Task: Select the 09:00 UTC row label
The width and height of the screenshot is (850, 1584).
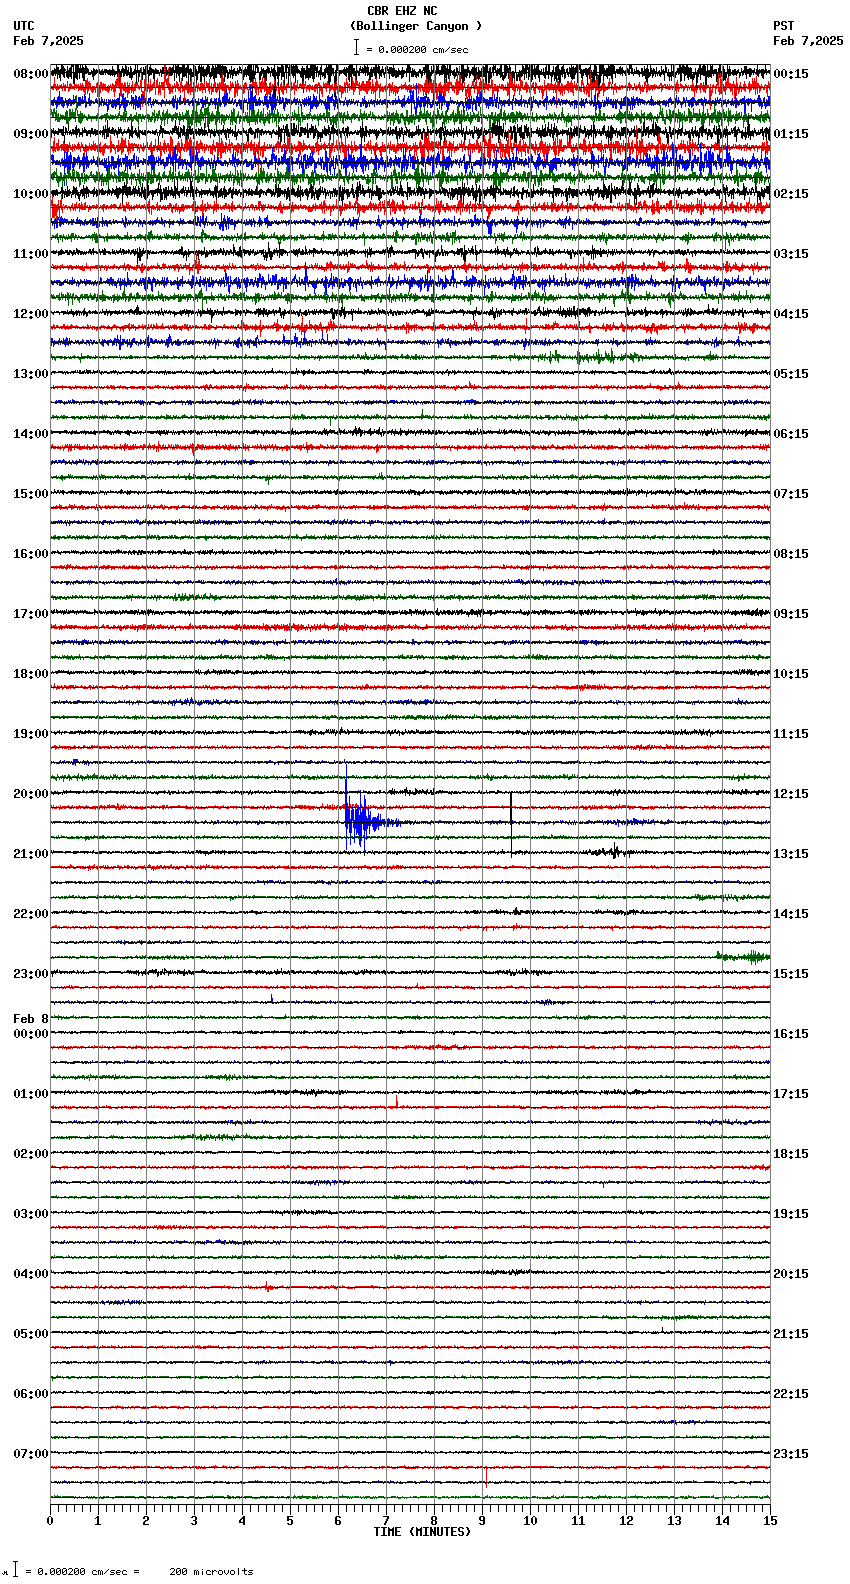Action: 30,134
